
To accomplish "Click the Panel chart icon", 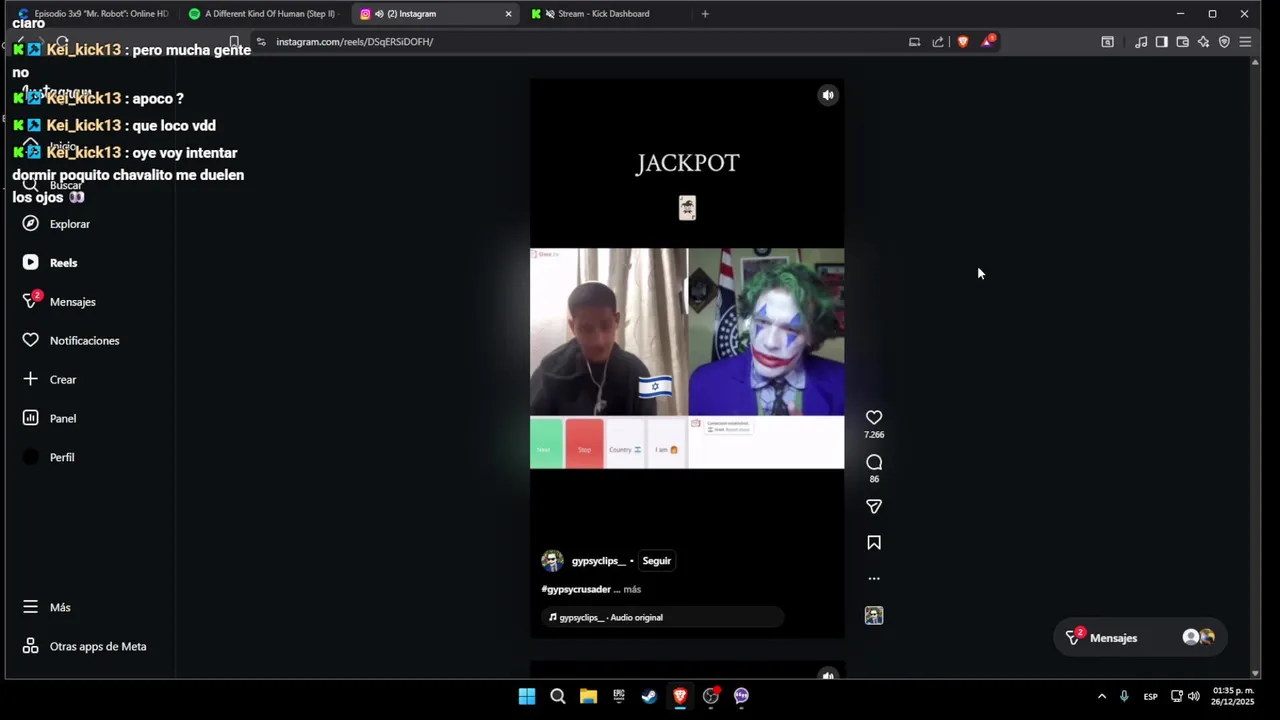I will (30, 418).
